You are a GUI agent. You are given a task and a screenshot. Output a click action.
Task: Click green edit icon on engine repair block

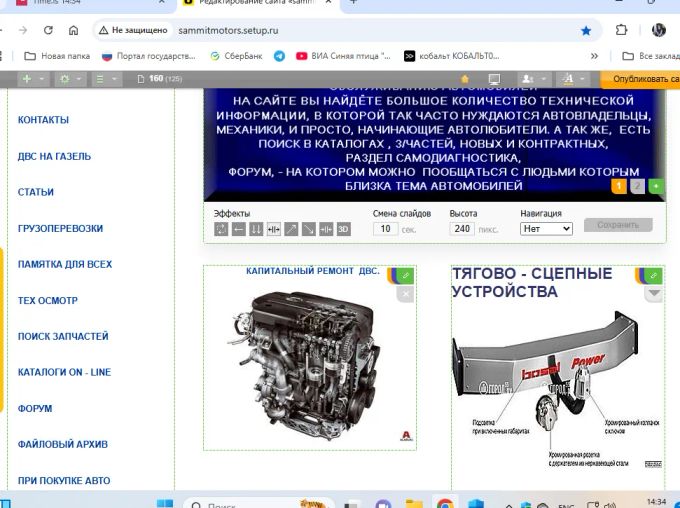point(405,275)
